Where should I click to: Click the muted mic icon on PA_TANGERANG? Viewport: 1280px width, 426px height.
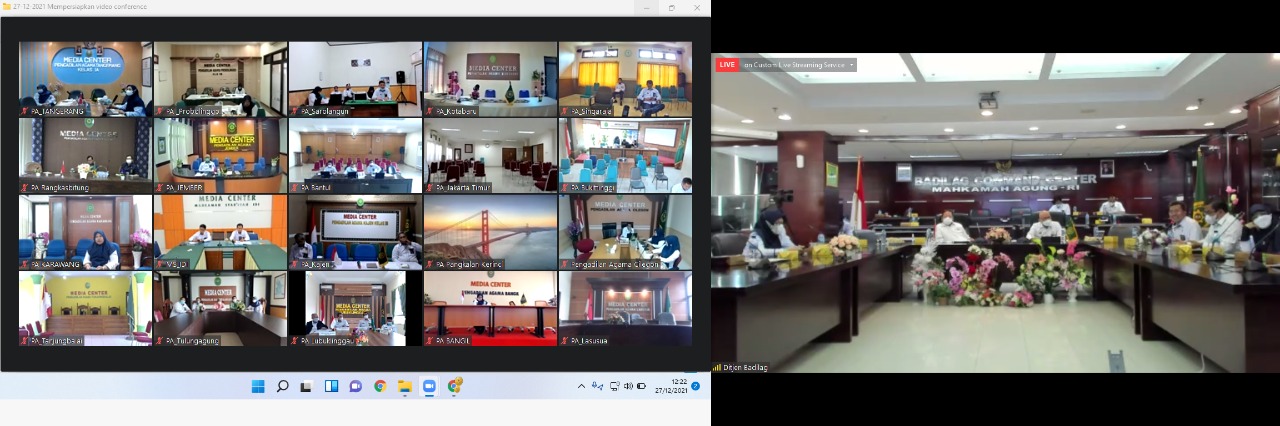[24, 112]
